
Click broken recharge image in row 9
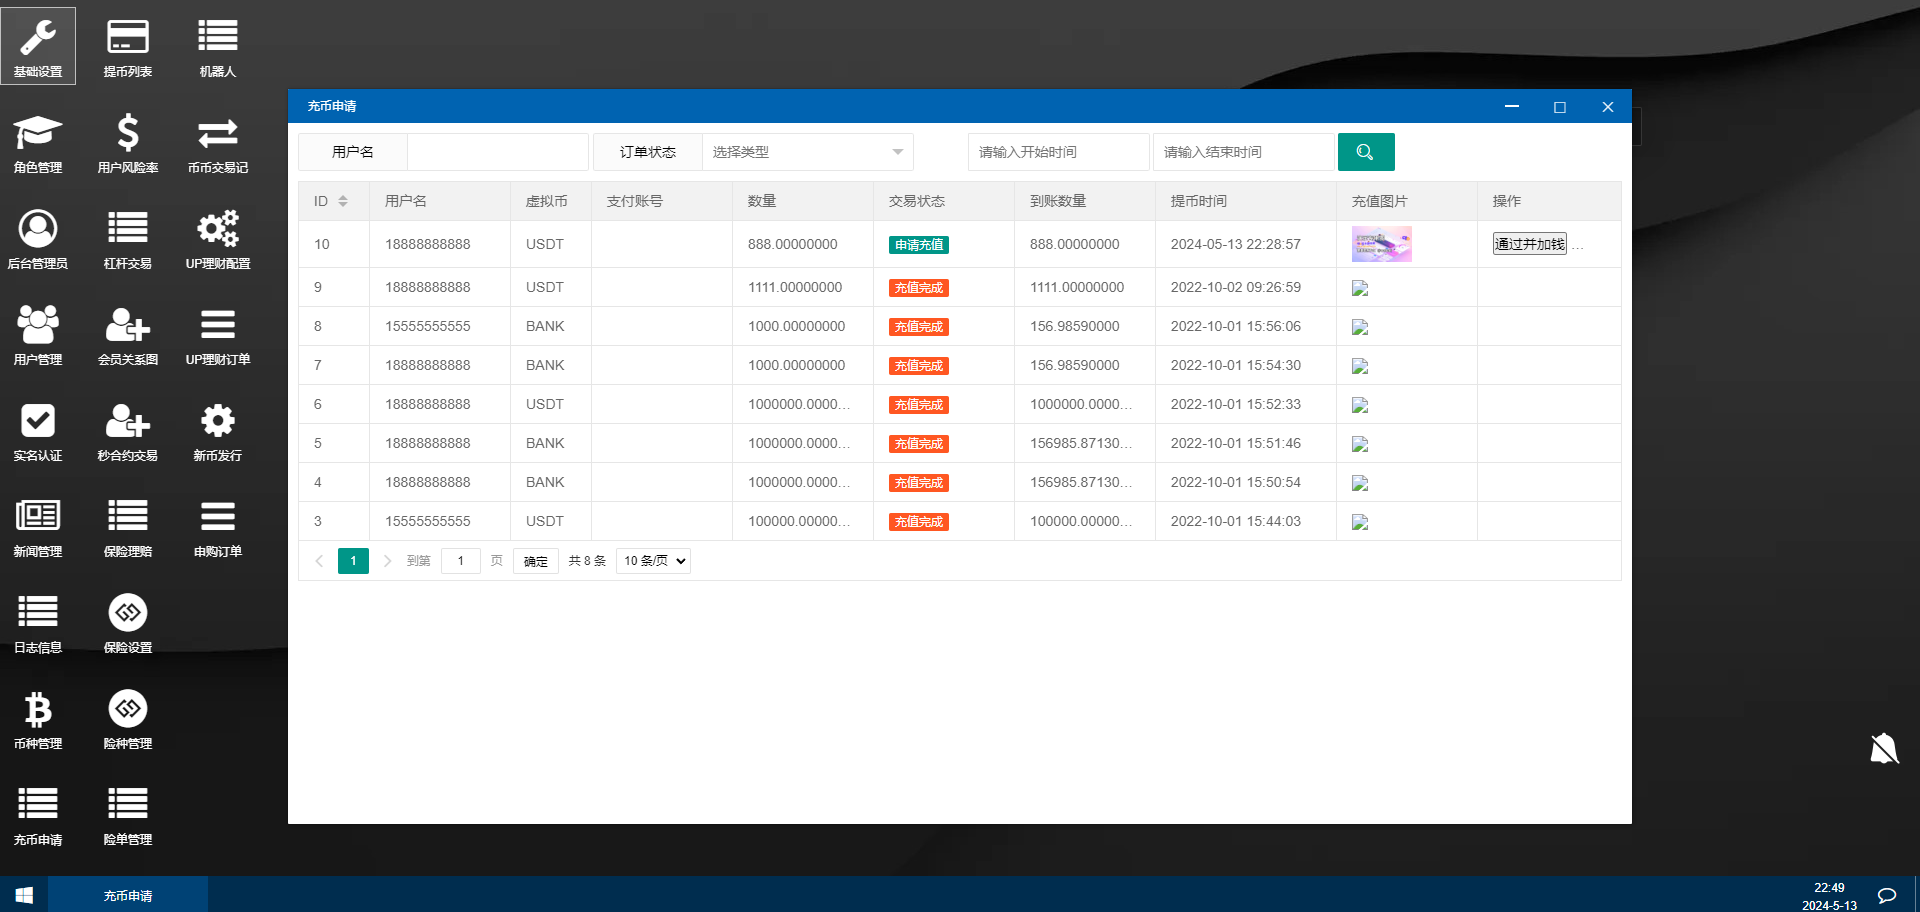pyautogui.click(x=1360, y=288)
